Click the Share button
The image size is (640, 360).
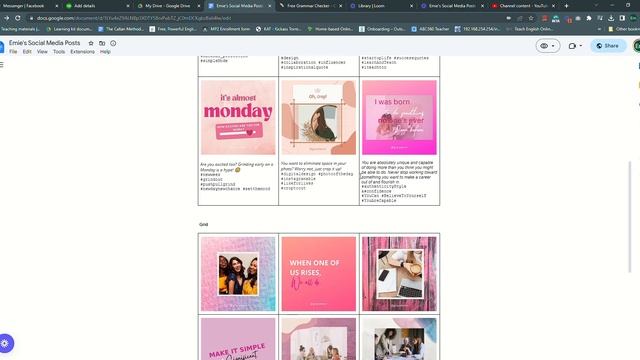[608, 46]
